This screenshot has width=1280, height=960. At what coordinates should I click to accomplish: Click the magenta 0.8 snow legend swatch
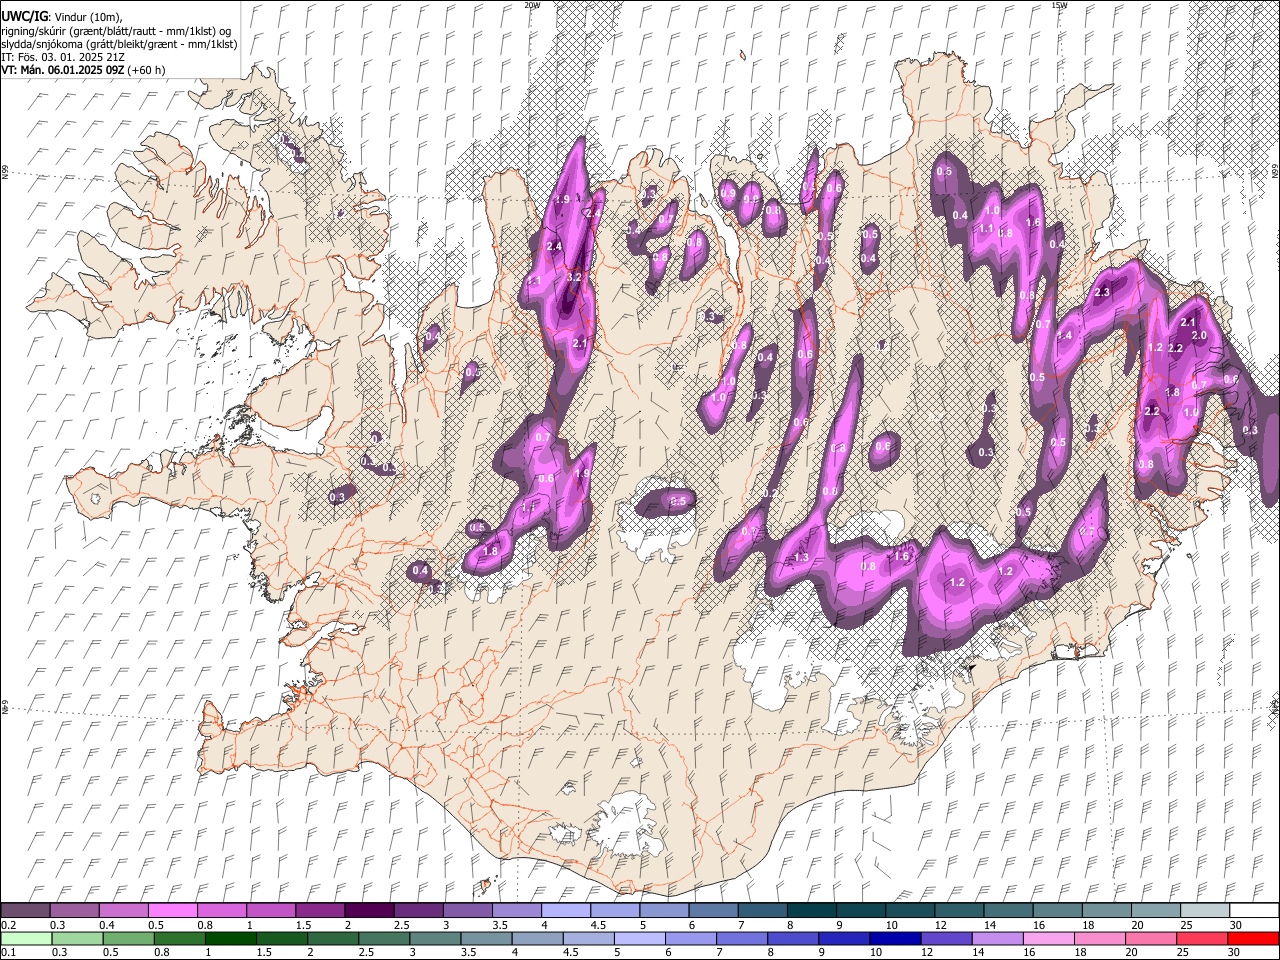221,910
